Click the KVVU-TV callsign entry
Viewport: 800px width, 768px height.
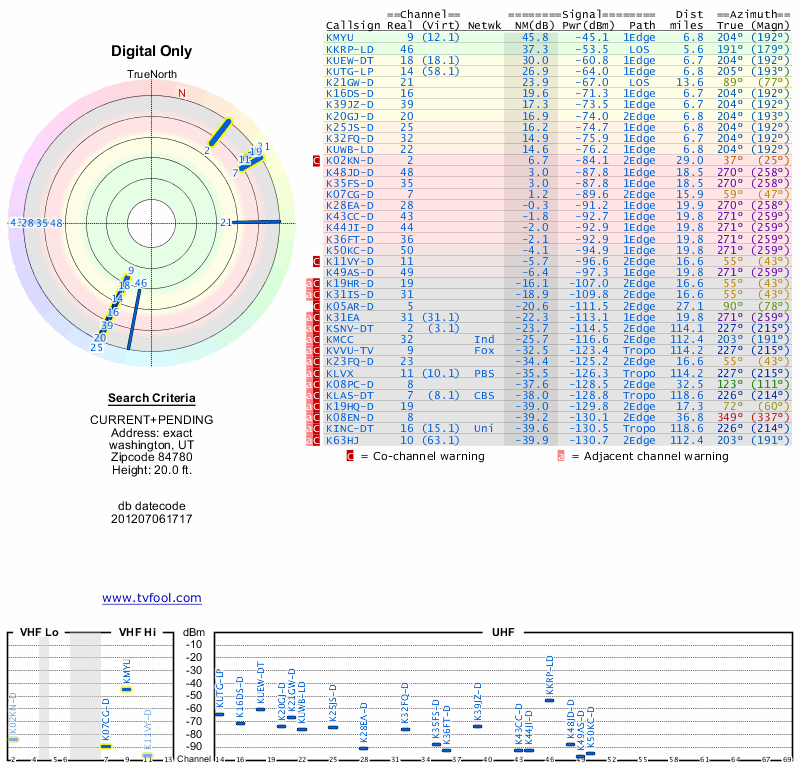pyautogui.click(x=350, y=350)
